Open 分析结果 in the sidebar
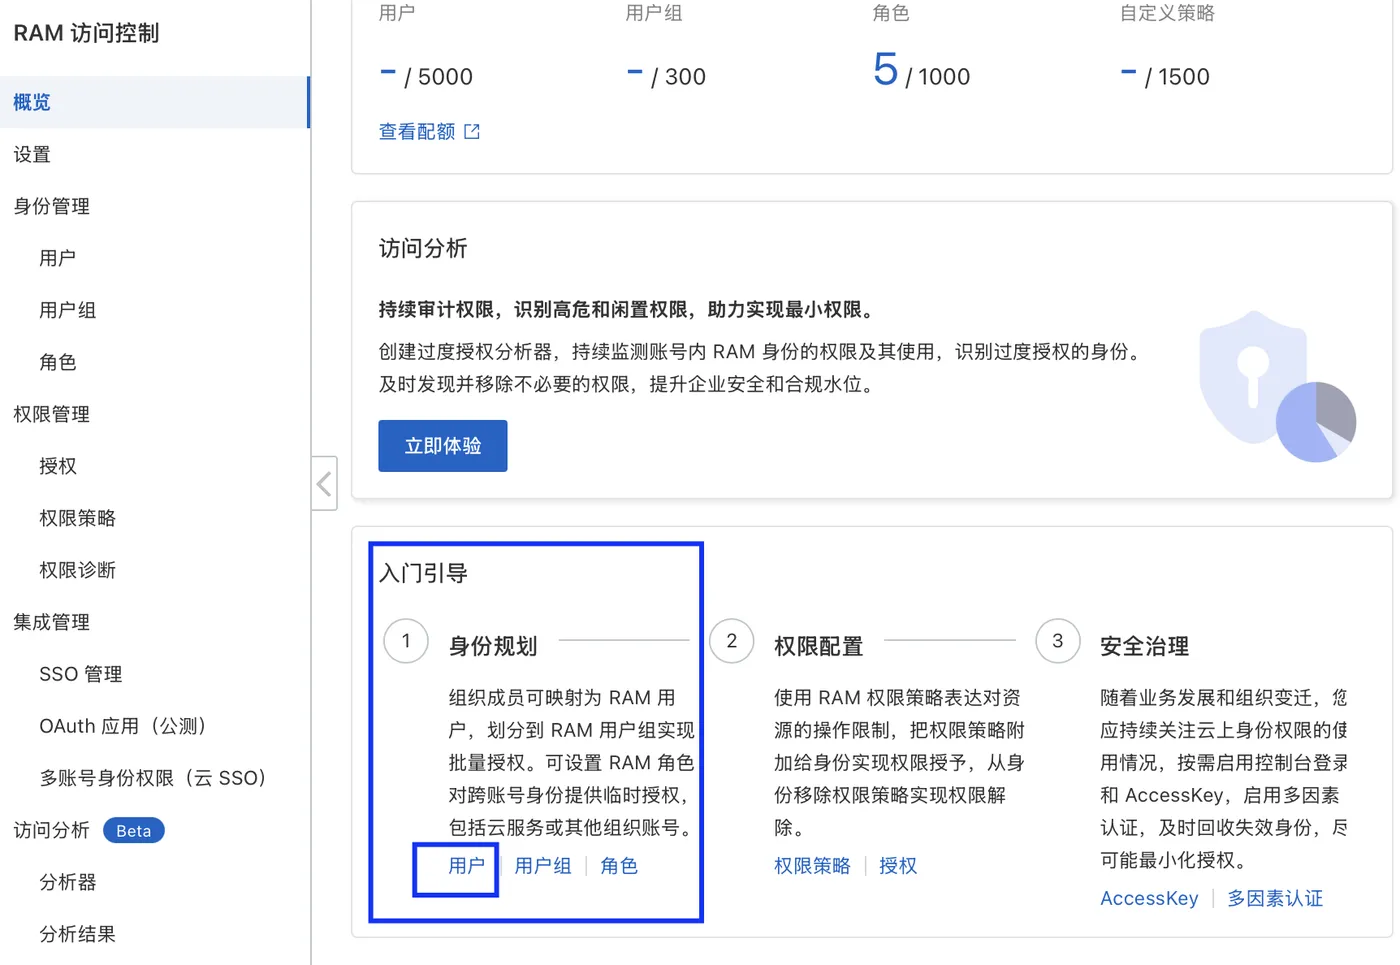Viewport: 1400px width, 965px height. click(77, 934)
